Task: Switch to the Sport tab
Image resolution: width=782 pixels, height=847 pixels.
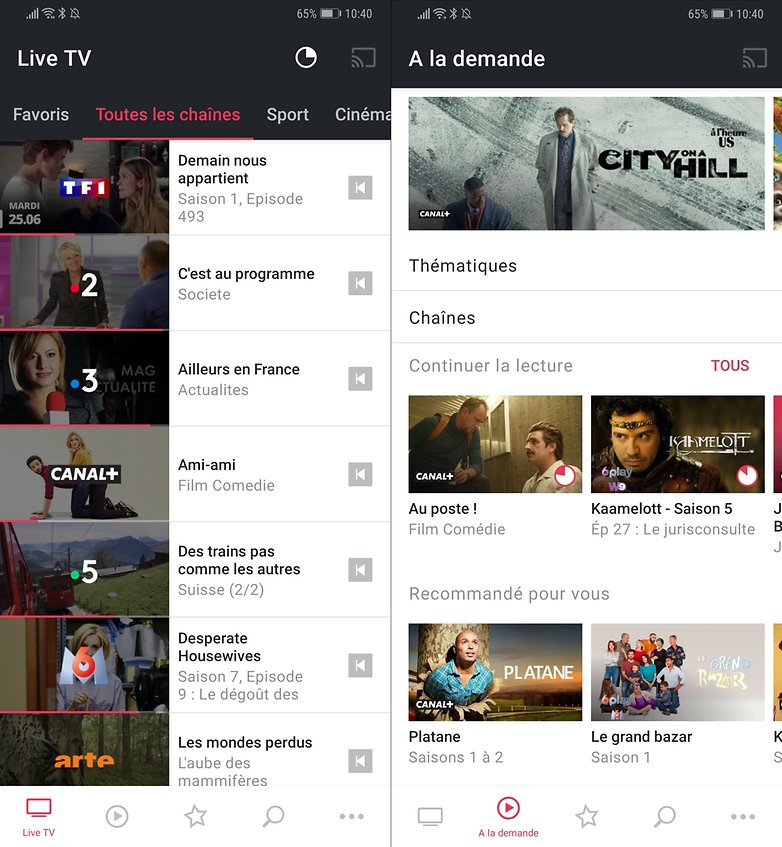Action: [x=287, y=115]
